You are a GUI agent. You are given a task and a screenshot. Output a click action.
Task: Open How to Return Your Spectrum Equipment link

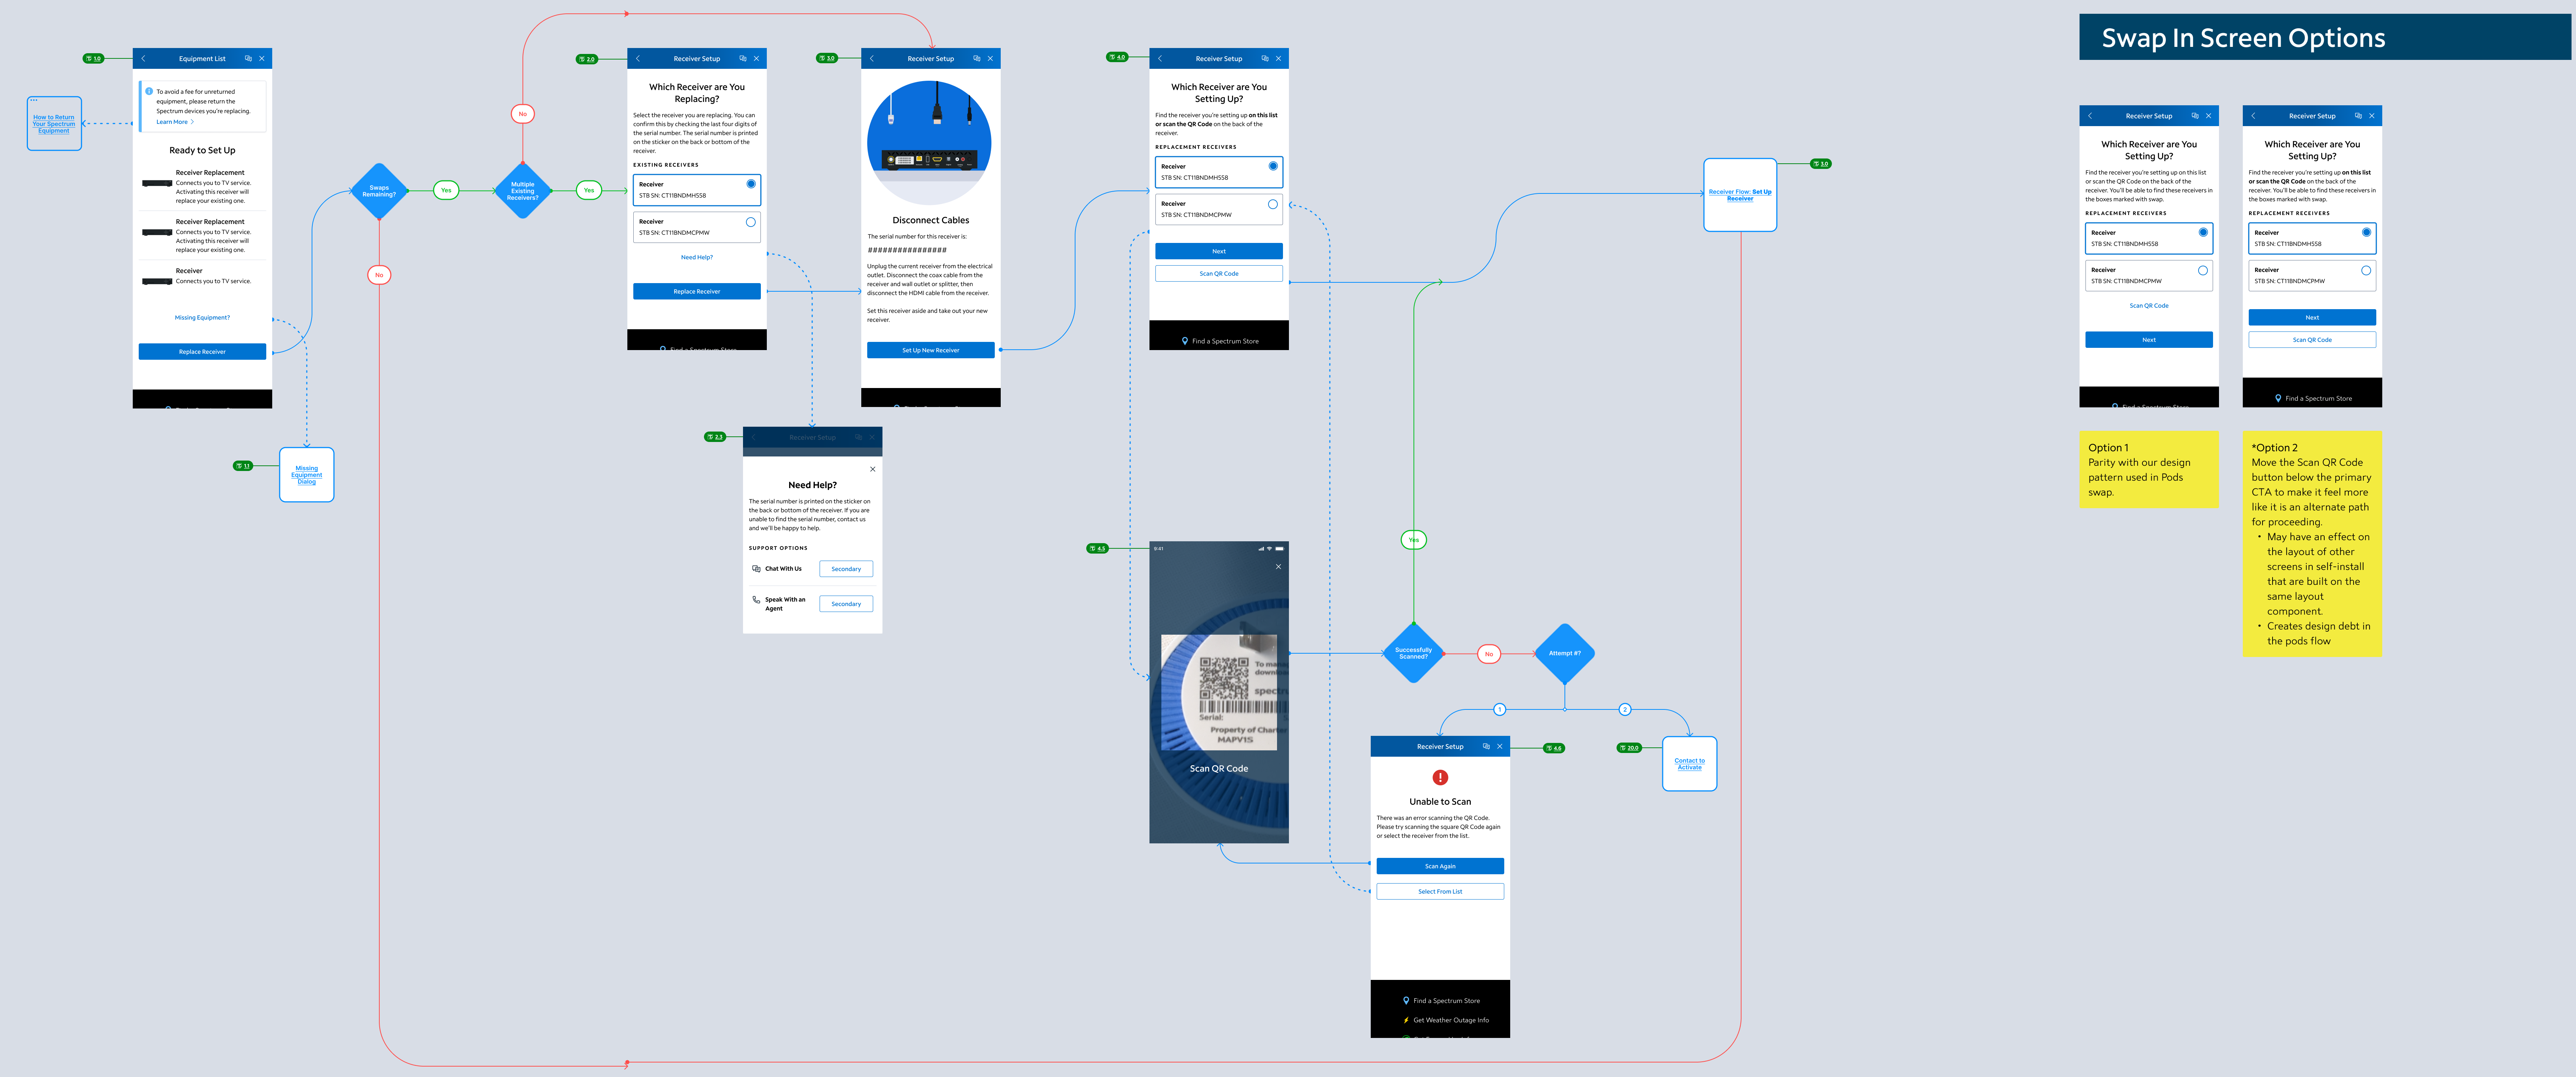pos(54,124)
